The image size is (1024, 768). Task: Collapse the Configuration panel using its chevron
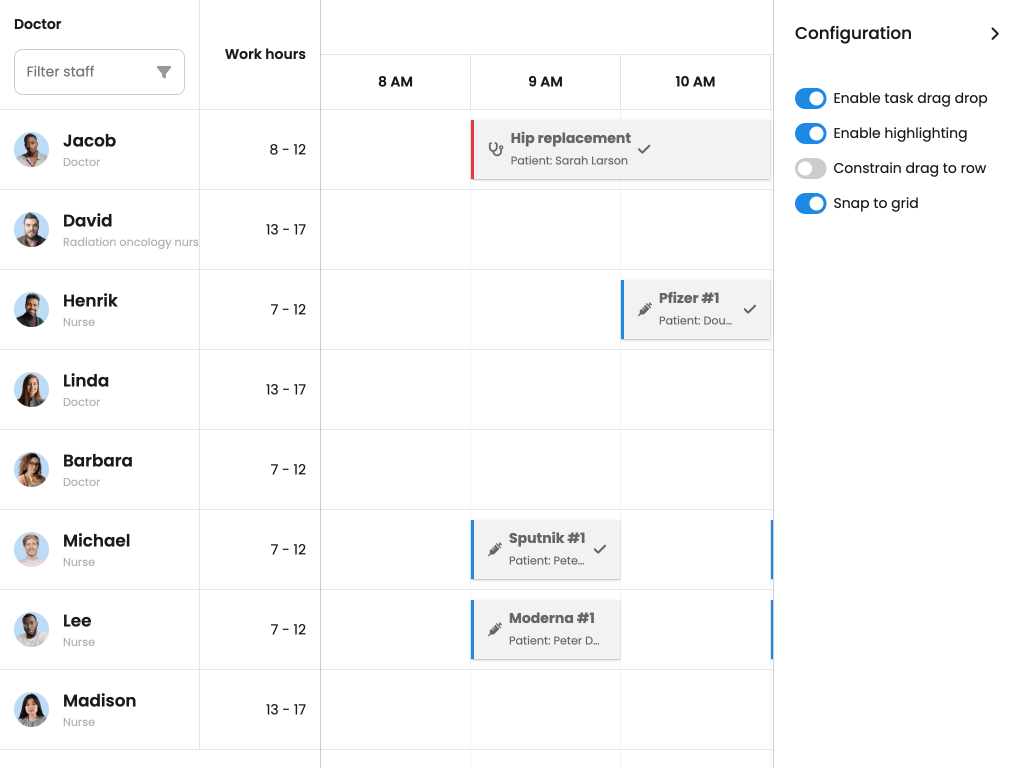[995, 33]
